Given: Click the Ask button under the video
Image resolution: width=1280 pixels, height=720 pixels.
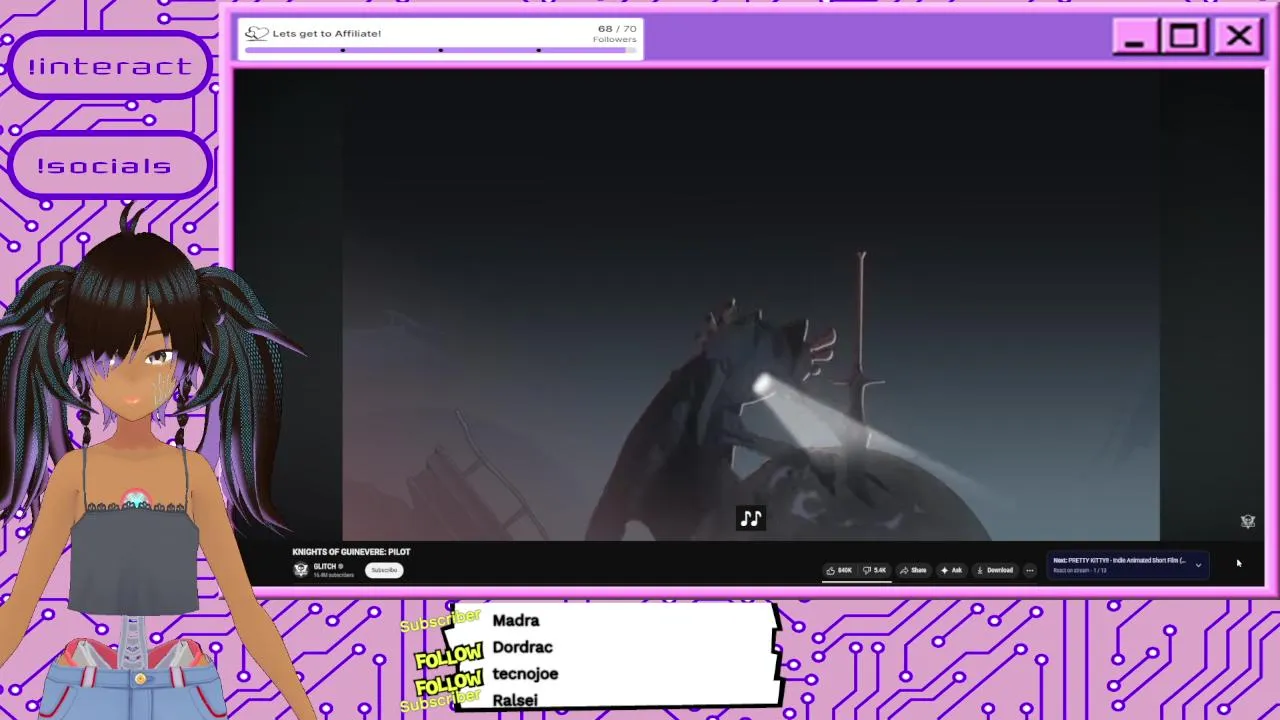Looking at the screenshot, I should 951,570.
